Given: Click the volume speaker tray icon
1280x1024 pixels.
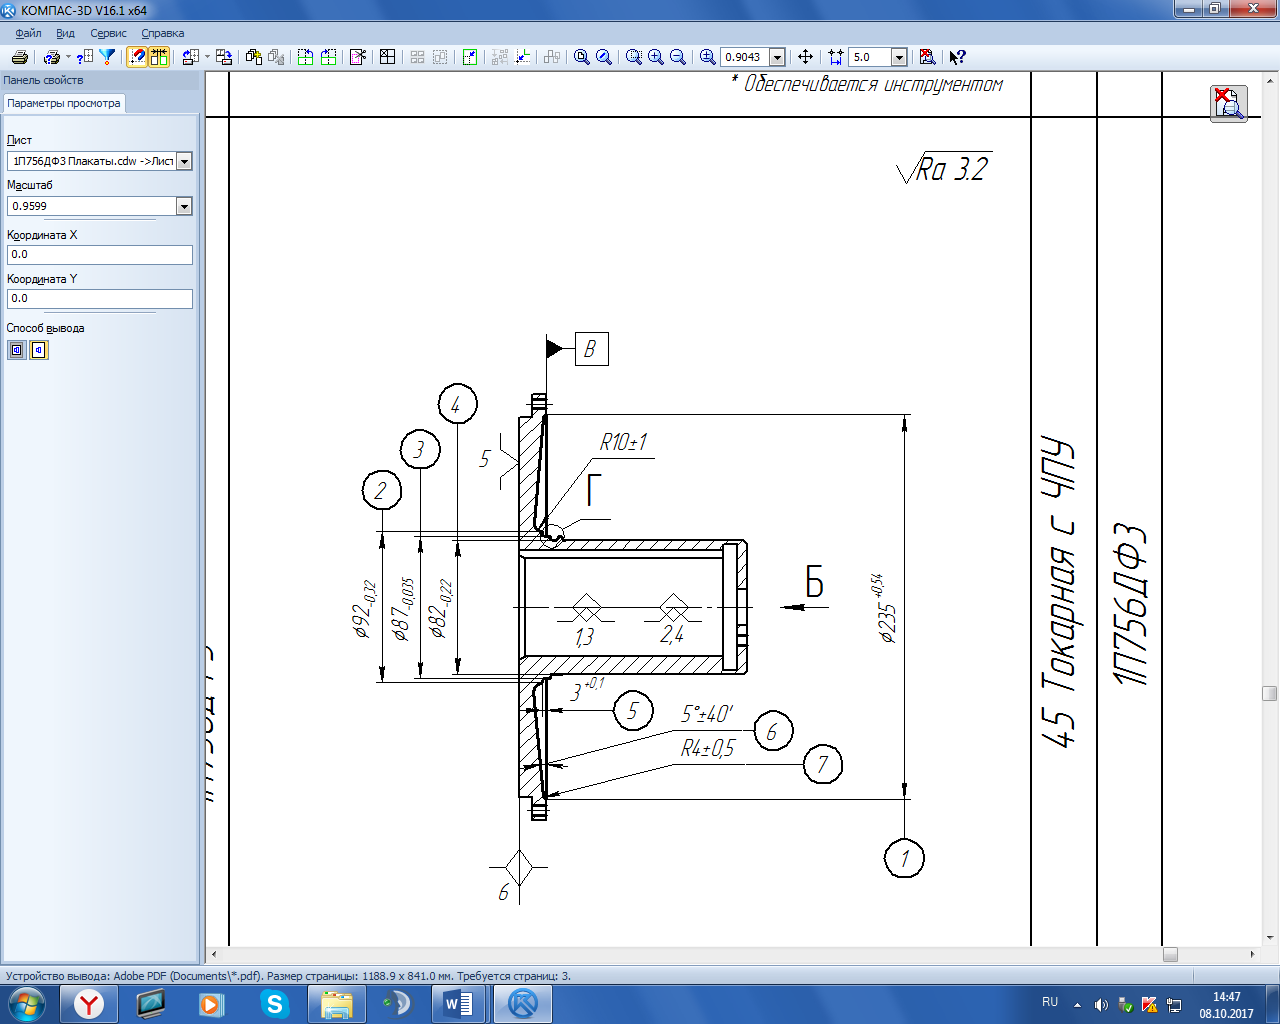Looking at the screenshot, I should tap(1101, 1004).
